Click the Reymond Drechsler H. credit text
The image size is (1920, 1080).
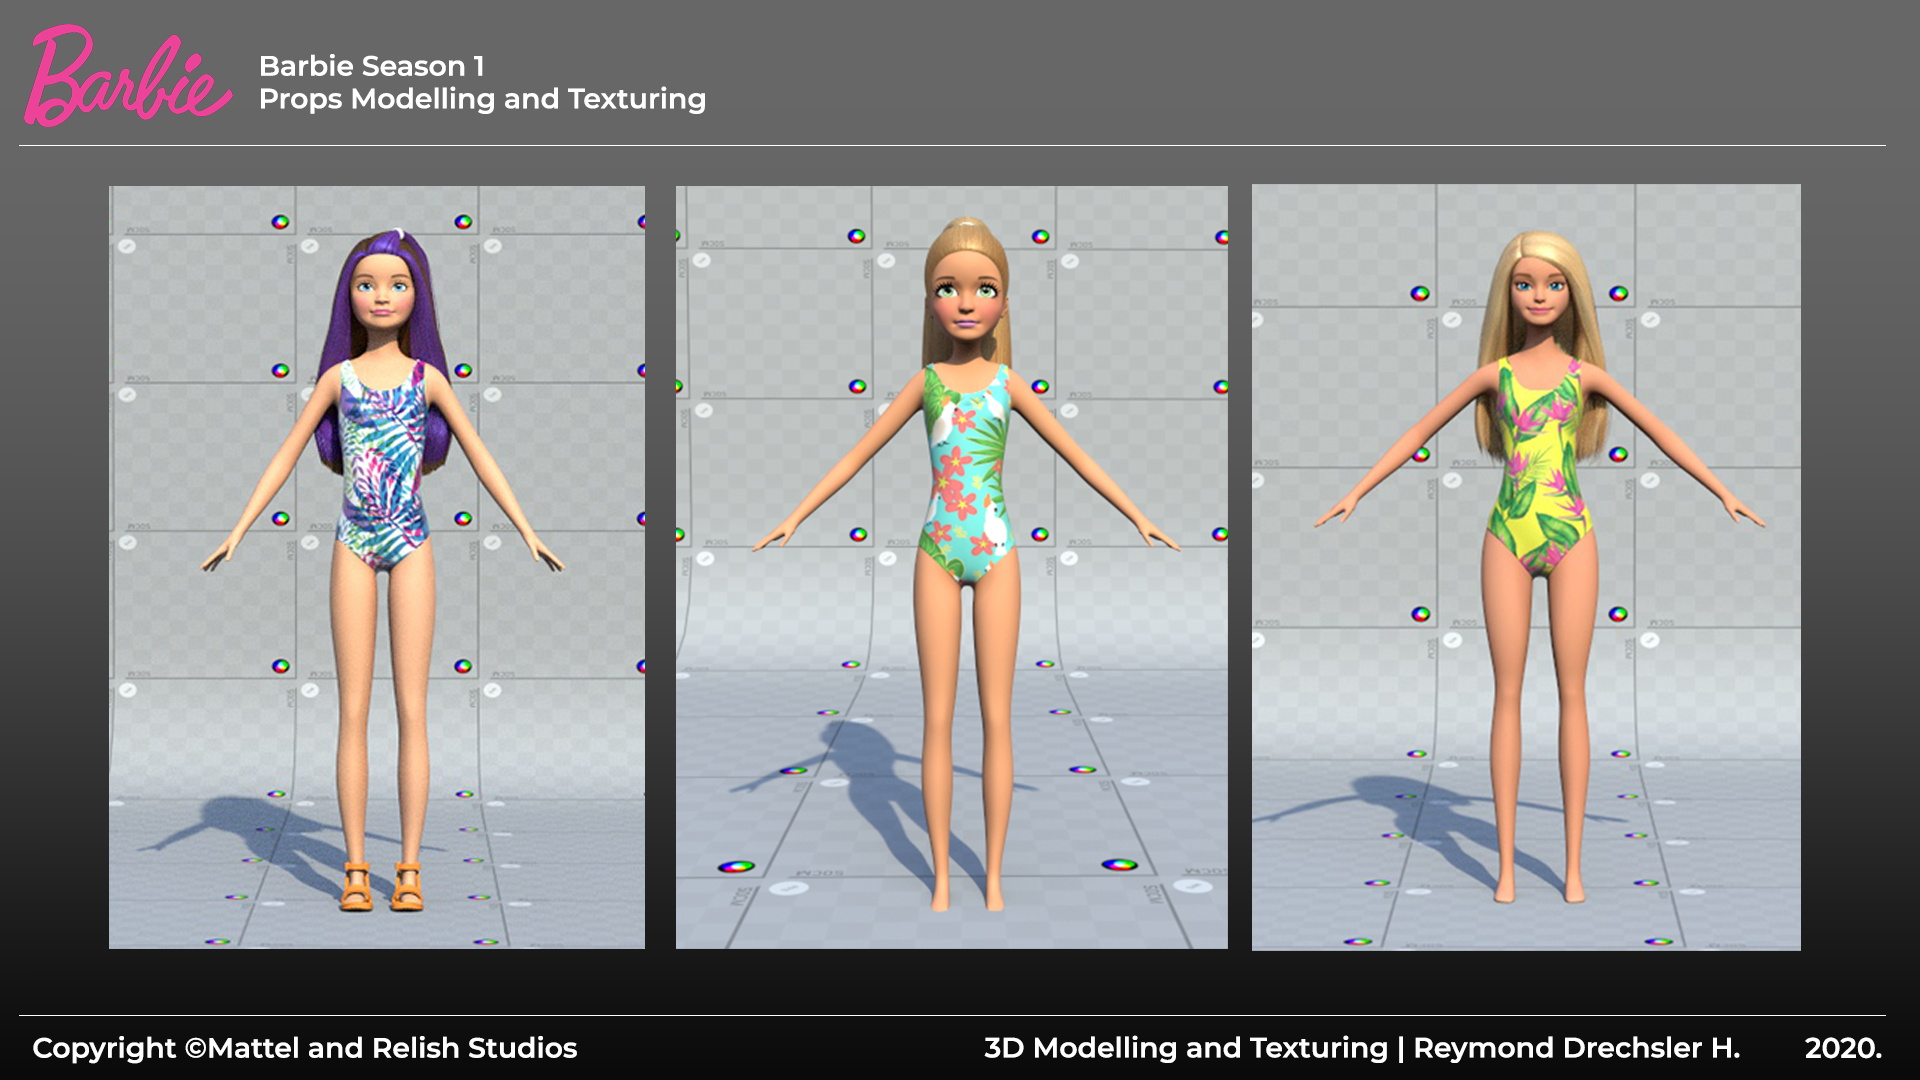(x=1576, y=1047)
